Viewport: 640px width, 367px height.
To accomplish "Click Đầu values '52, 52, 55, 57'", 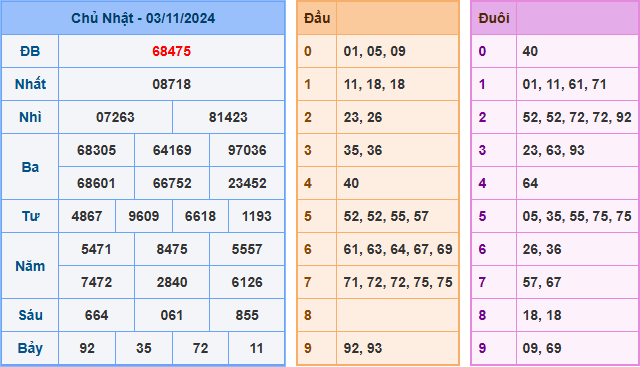I will [386, 216].
